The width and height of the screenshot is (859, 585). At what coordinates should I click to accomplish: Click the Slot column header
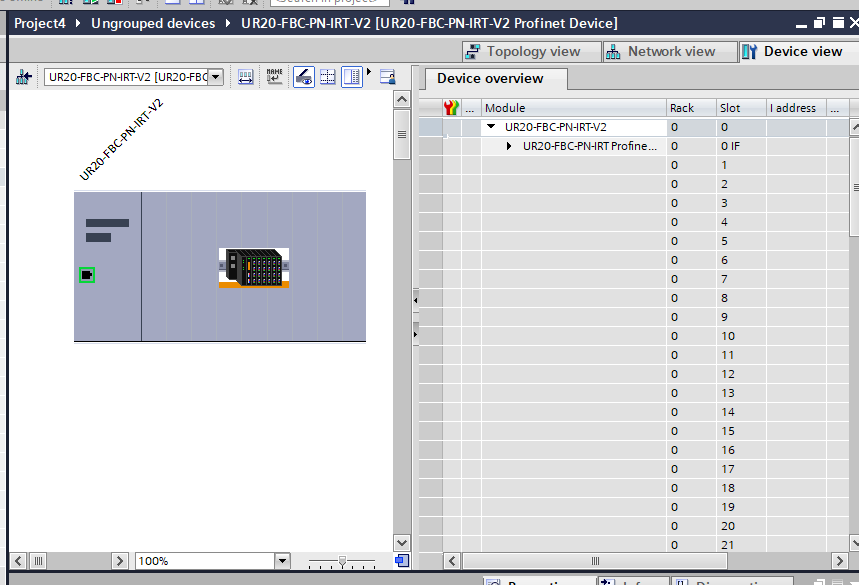[x=741, y=108]
